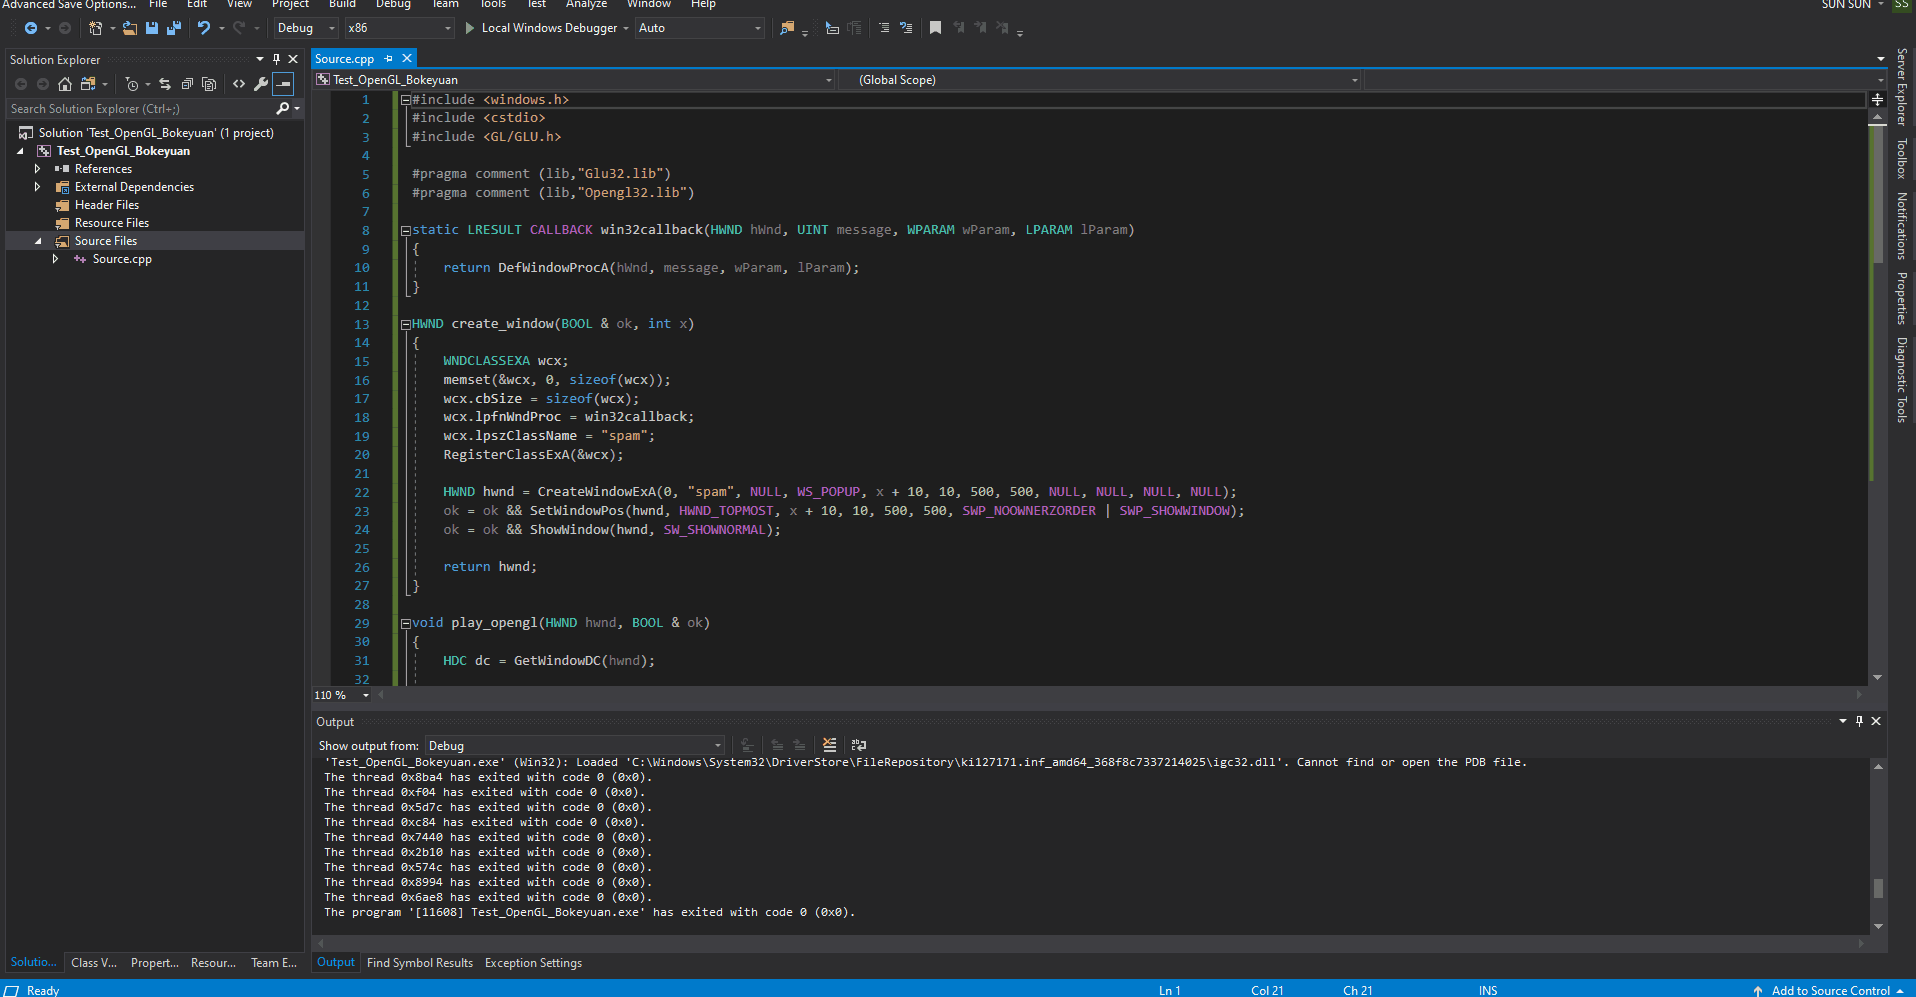Click Collapse All icon in Solution Explorer

tap(187, 84)
